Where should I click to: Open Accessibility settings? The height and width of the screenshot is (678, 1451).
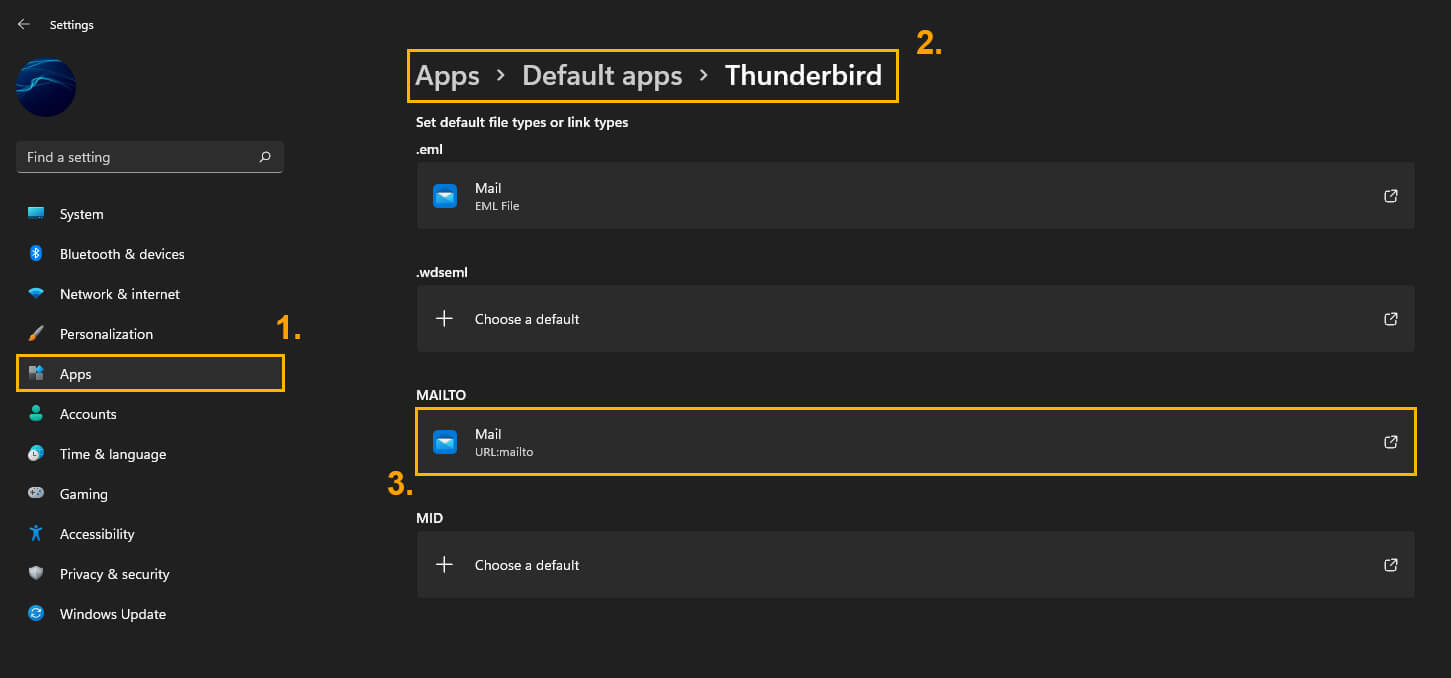click(150, 534)
